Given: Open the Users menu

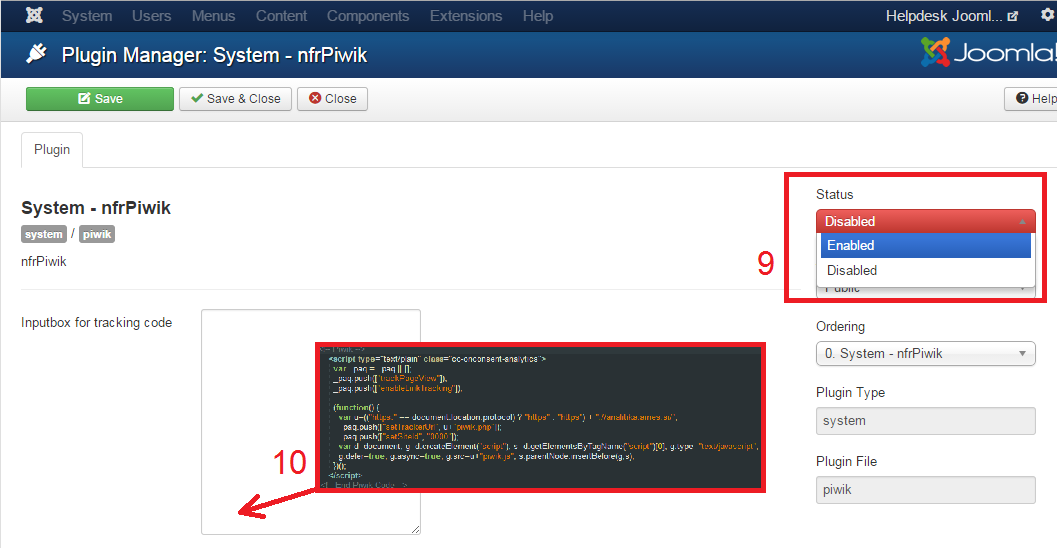Looking at the screenshot, I should (x=152, y=16).
